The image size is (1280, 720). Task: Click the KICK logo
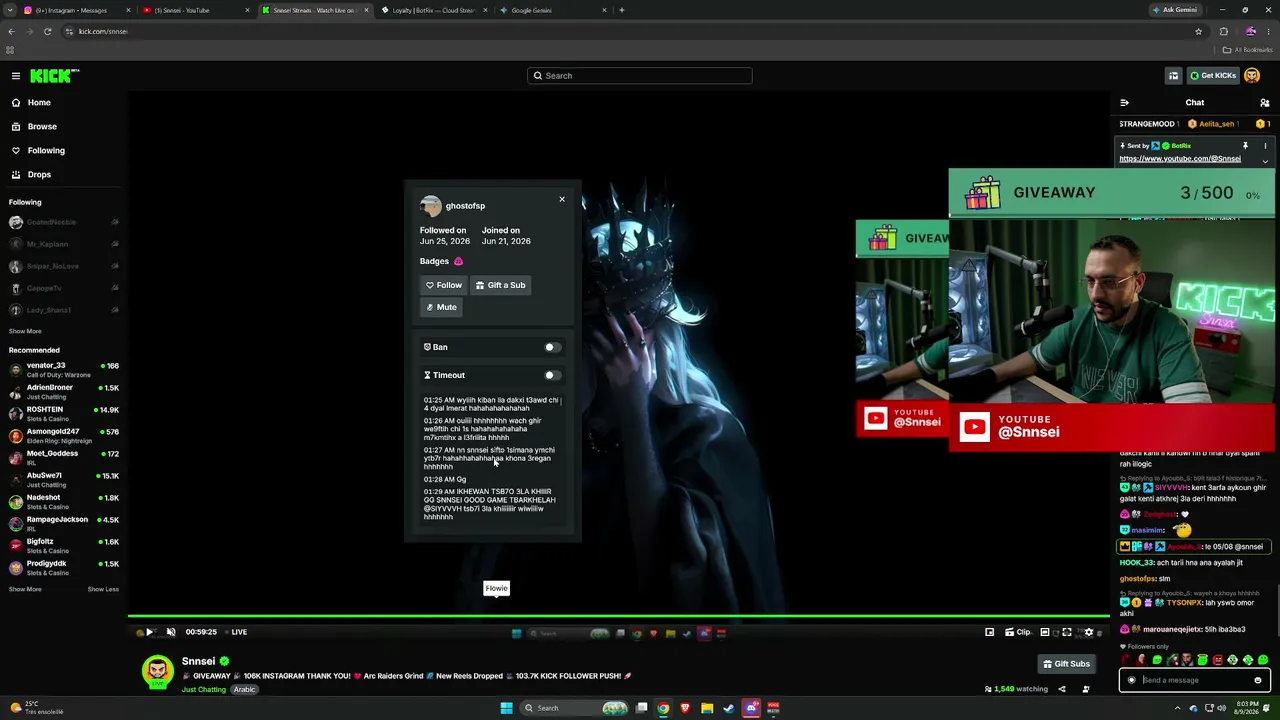pyautogui.click(x=54, y=76)
